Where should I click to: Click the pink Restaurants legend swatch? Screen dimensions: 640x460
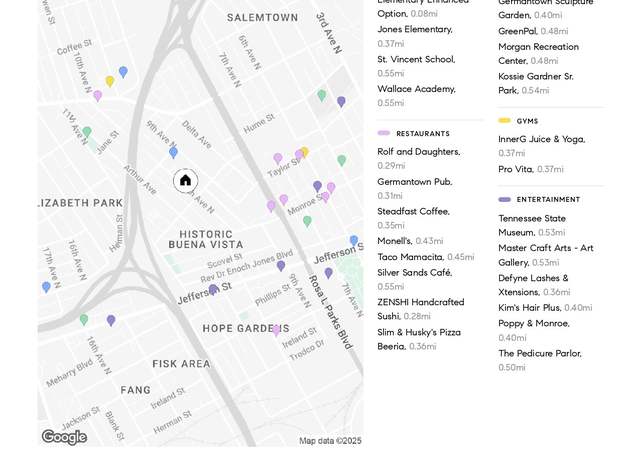pos(384,133)
